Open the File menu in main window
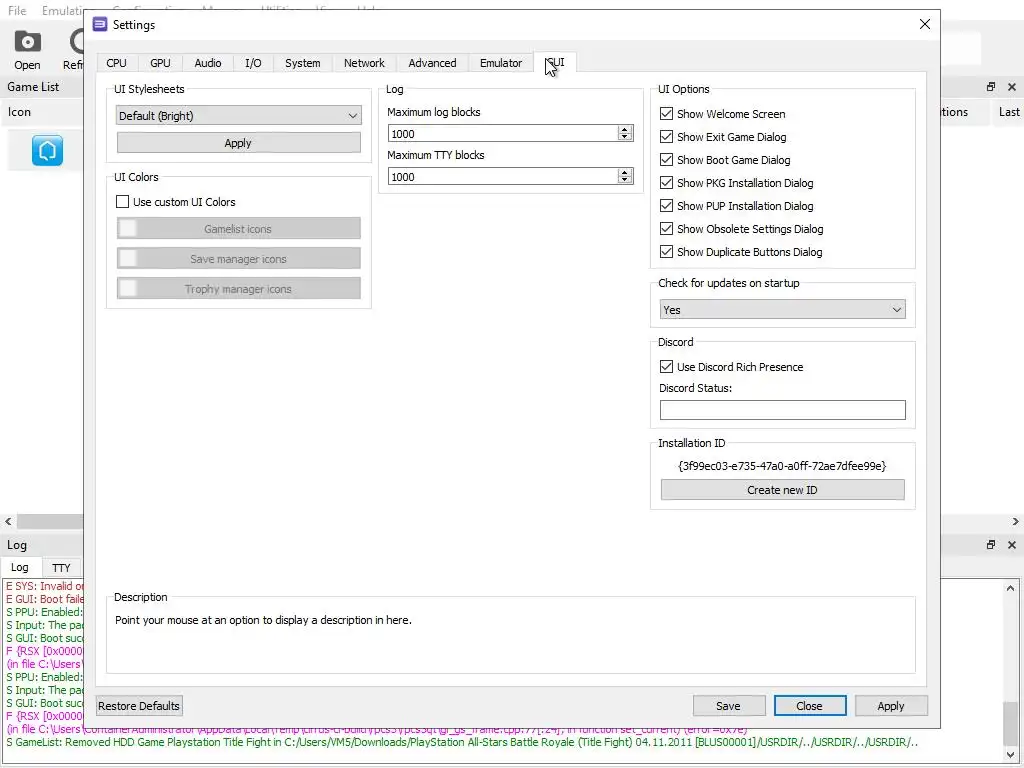Image resolution: width=1024 pixels, height=768 pixels. pos(17,10)
